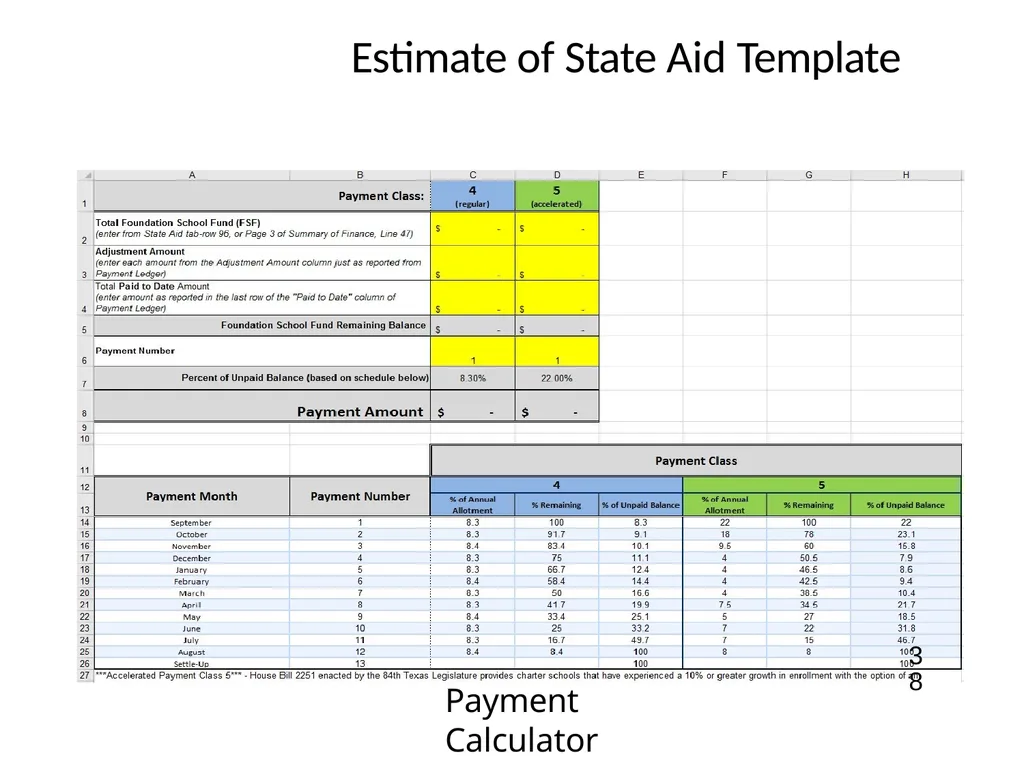Click the blue '% of Unpaid Balance' header
Viewport: 1024px width, 768px height.
[641, 505]
